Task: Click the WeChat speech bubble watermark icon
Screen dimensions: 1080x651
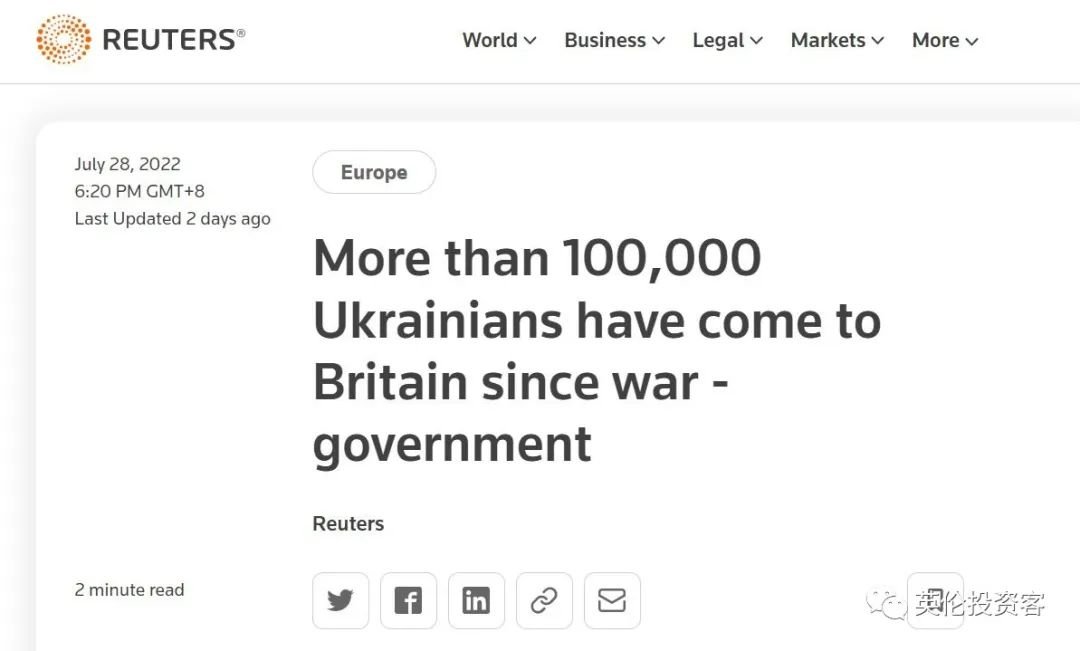Action: coord(886,603)
